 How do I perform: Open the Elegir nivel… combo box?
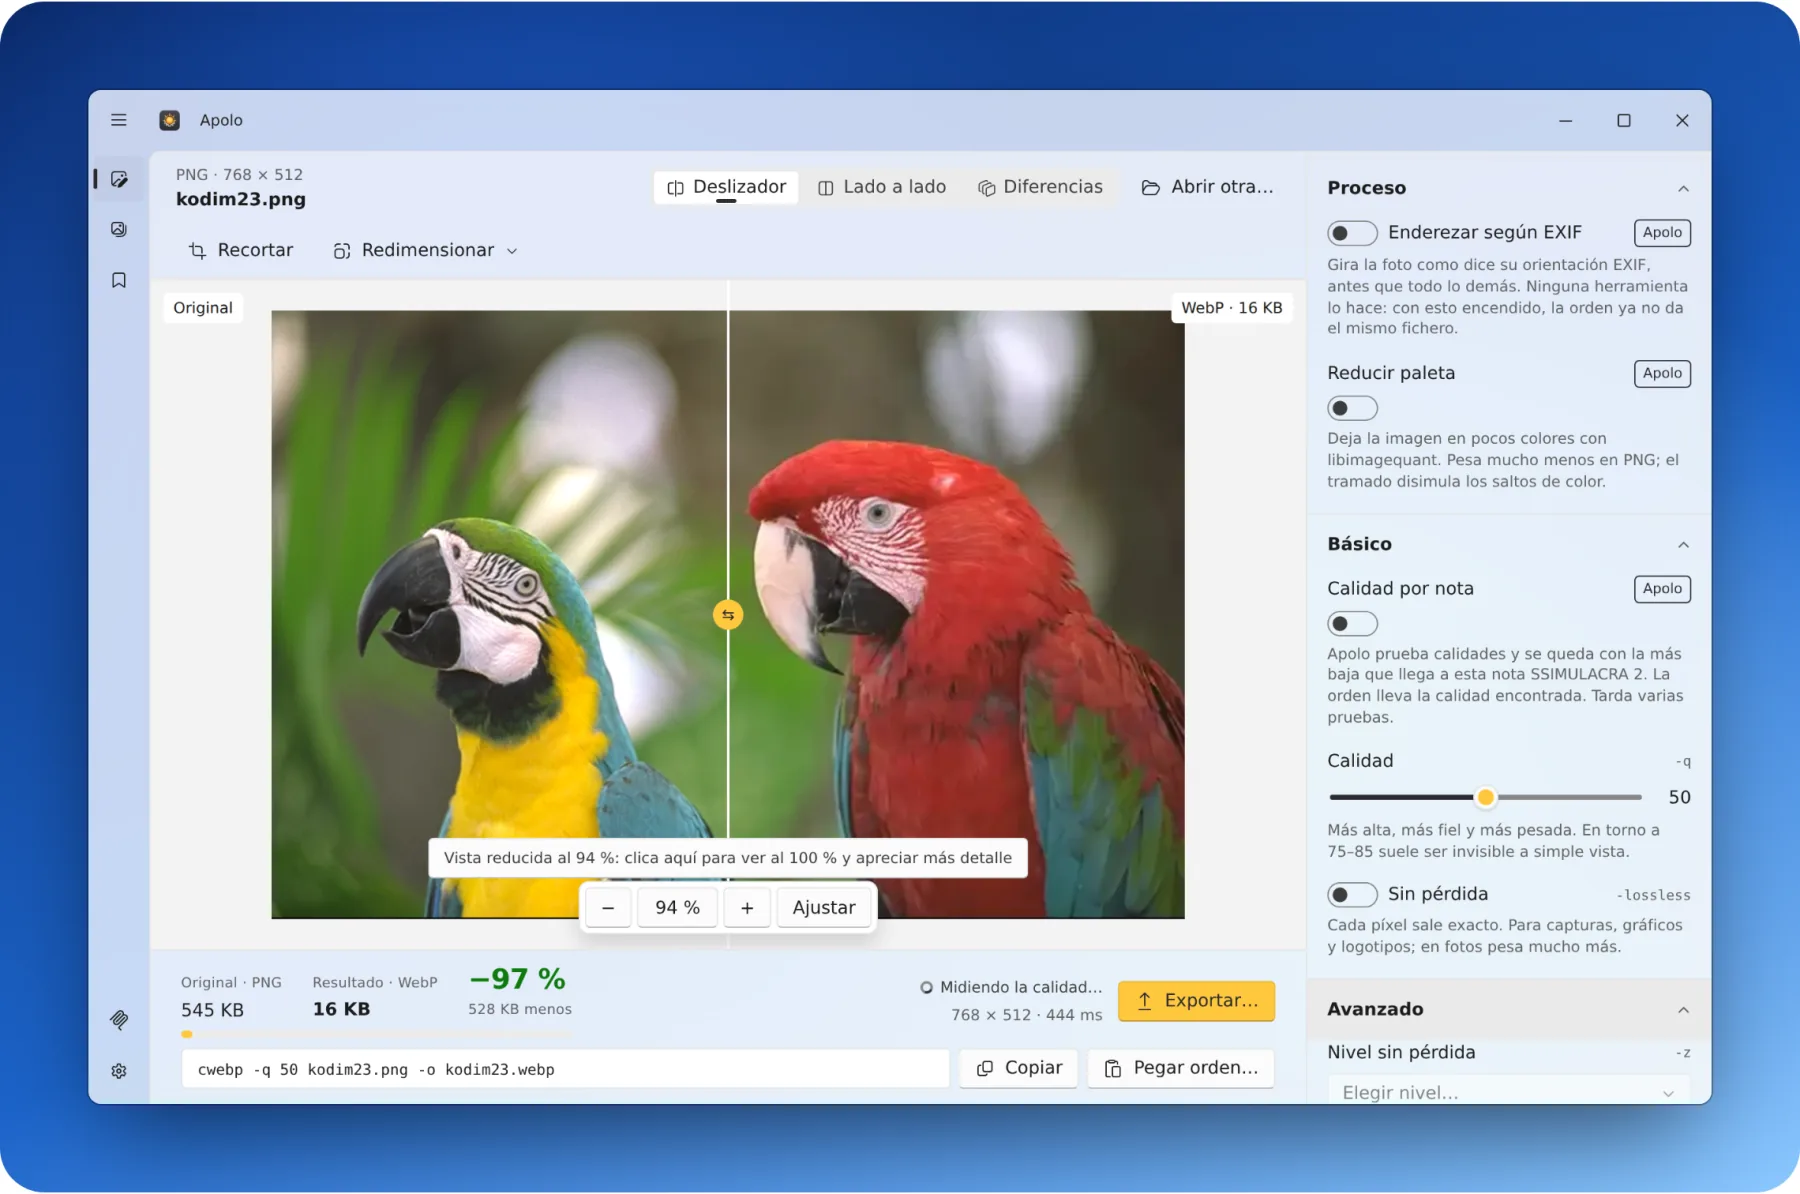pyautogui.click(x=1508, y=1091)
